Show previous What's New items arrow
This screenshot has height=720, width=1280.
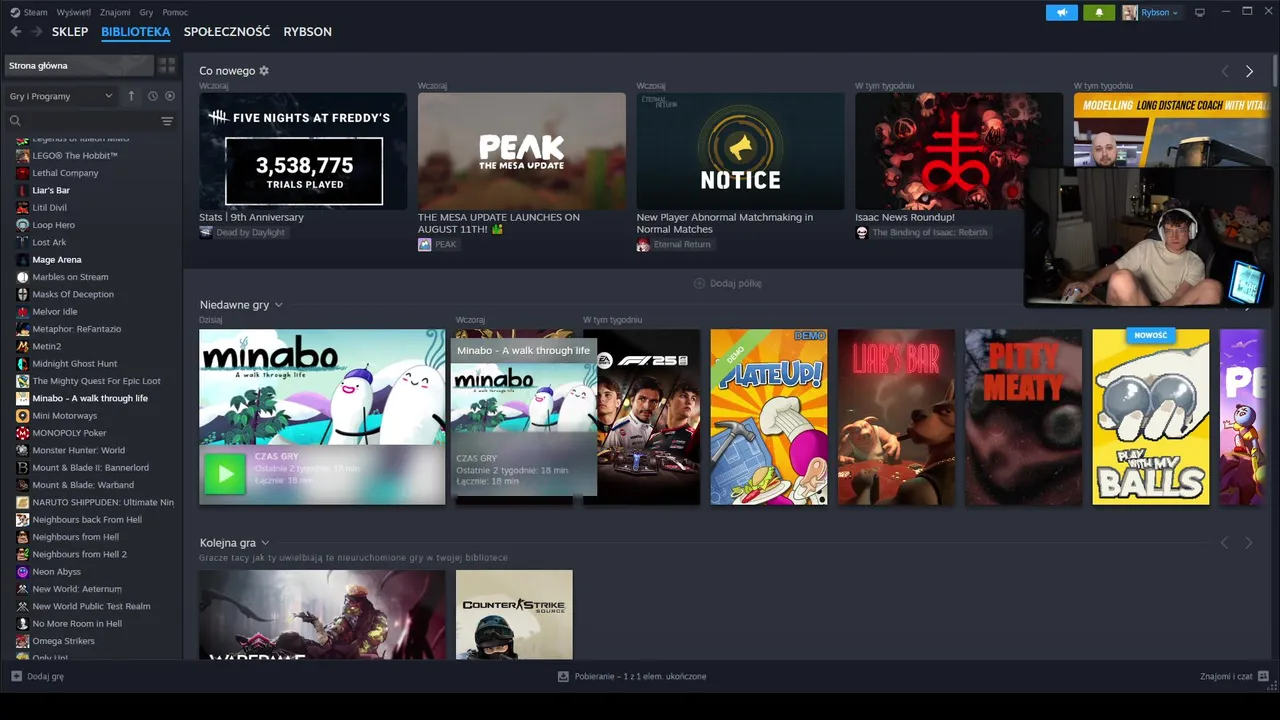1225,71
